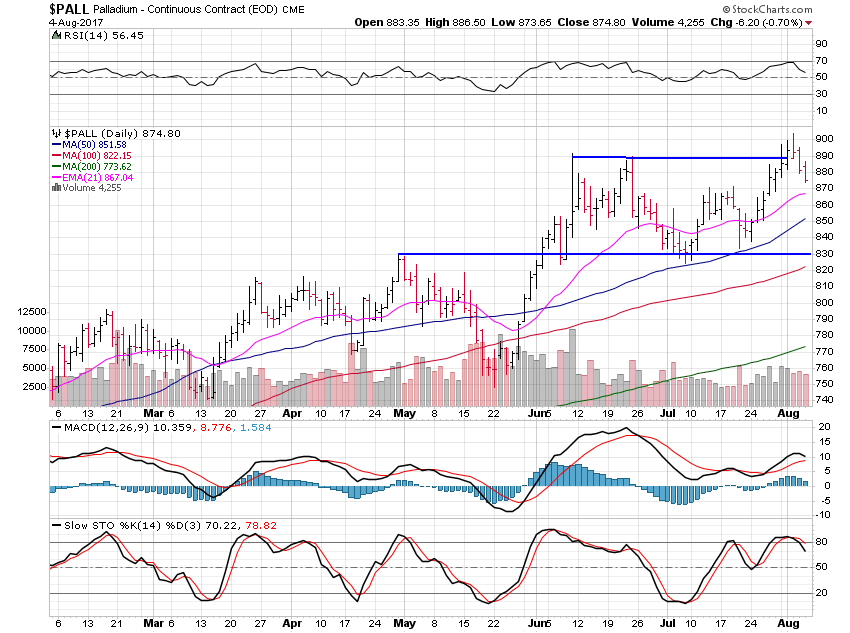Screen dimensions: 850x633
Task: Select the MA(50) blue legend swatch
Action: [55, 146]
